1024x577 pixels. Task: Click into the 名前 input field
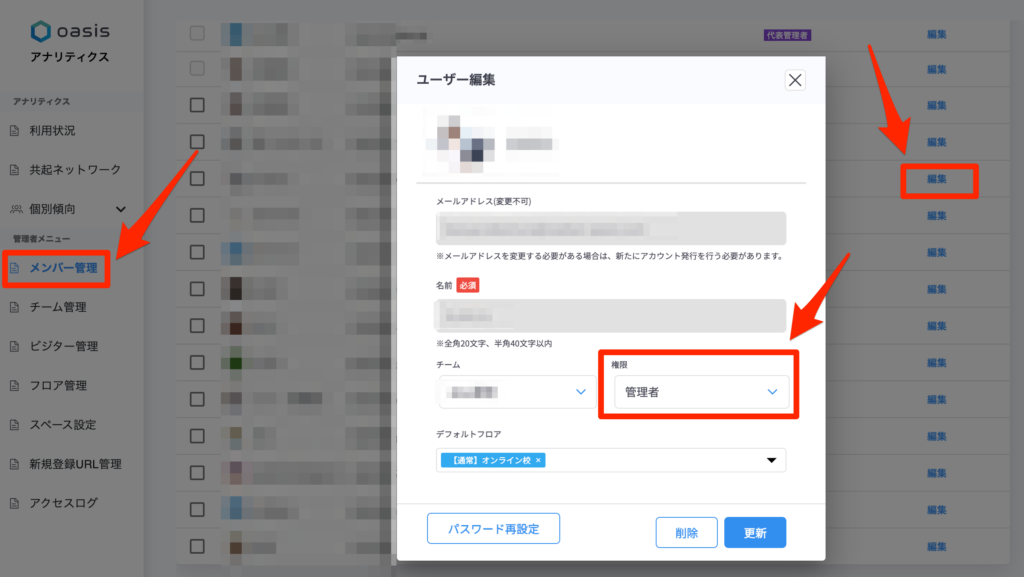[611, 316]
